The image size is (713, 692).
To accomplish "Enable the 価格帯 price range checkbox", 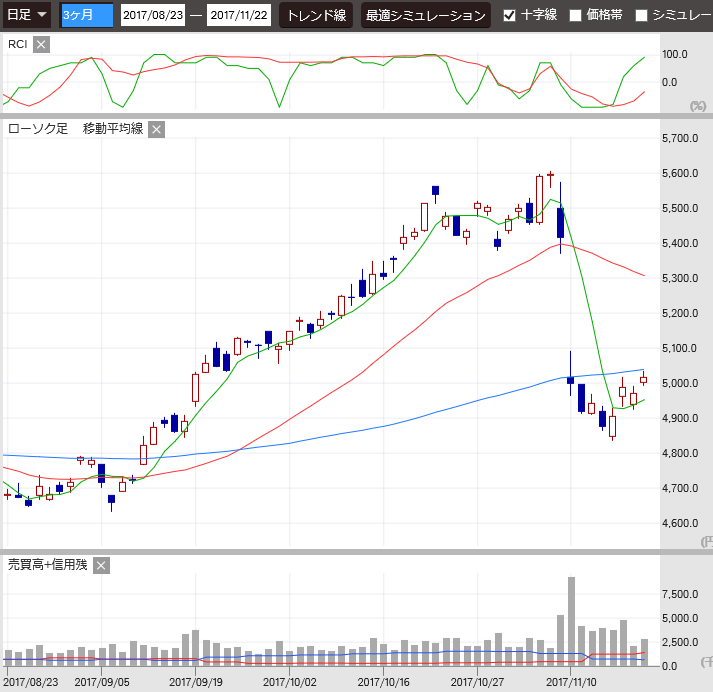I will (x=576, y=15).
